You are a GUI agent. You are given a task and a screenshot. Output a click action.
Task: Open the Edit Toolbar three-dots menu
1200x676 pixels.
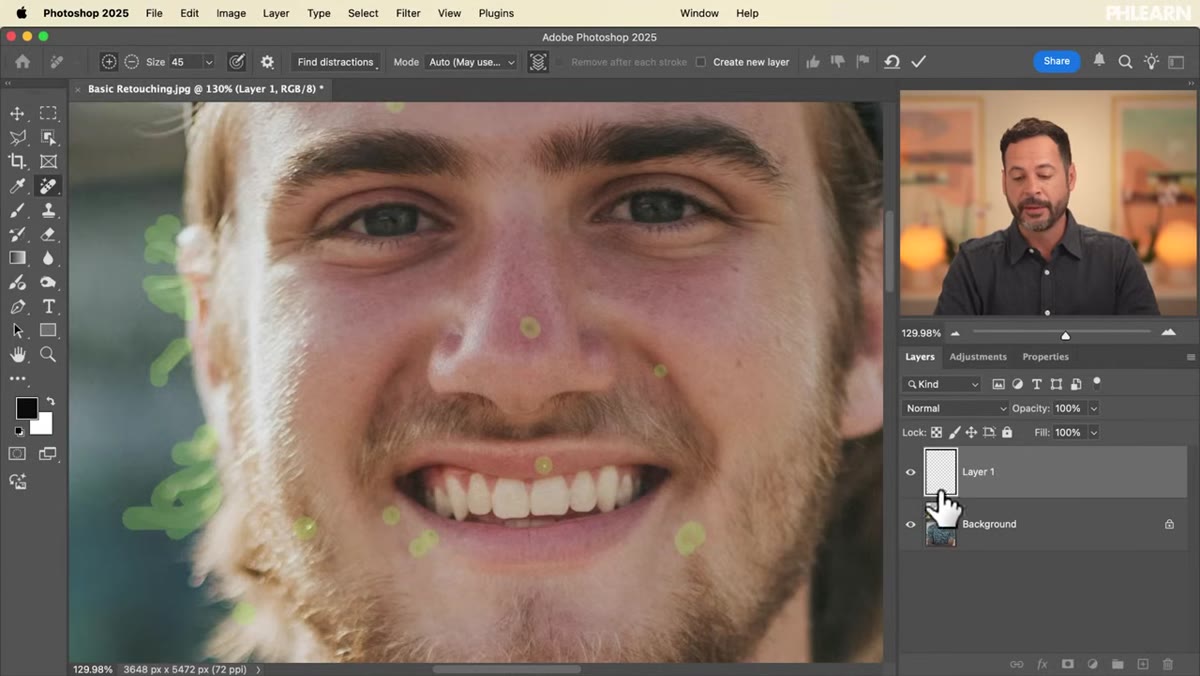pyautogui.click(x=17, y=379)
